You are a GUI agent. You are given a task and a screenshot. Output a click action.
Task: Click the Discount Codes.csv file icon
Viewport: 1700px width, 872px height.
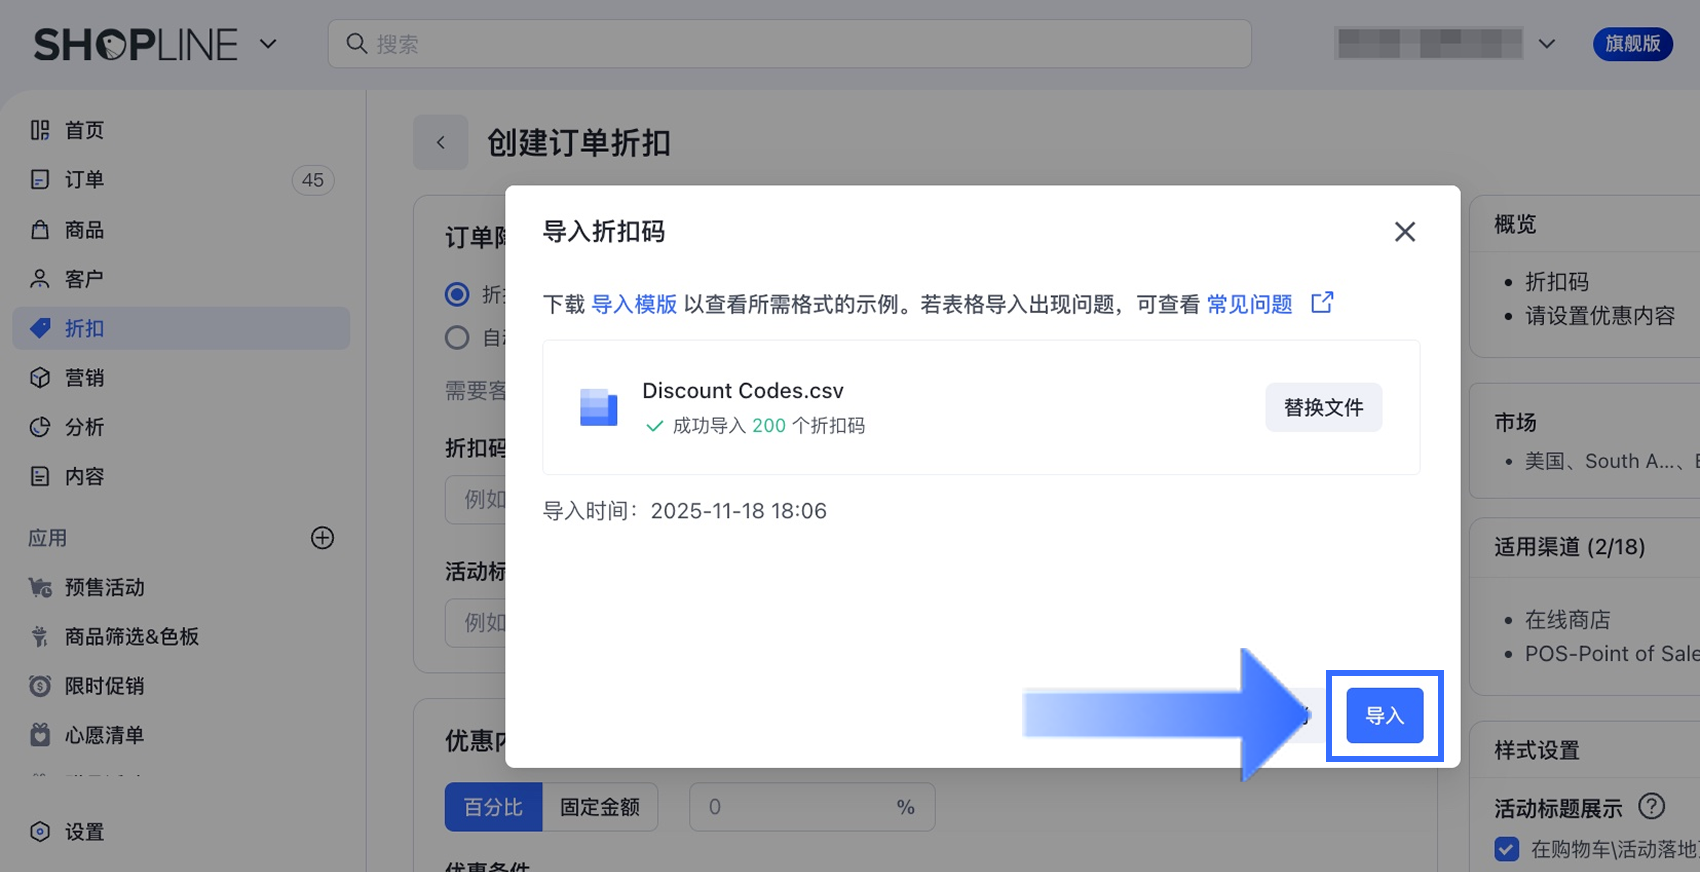click(598, 407)
